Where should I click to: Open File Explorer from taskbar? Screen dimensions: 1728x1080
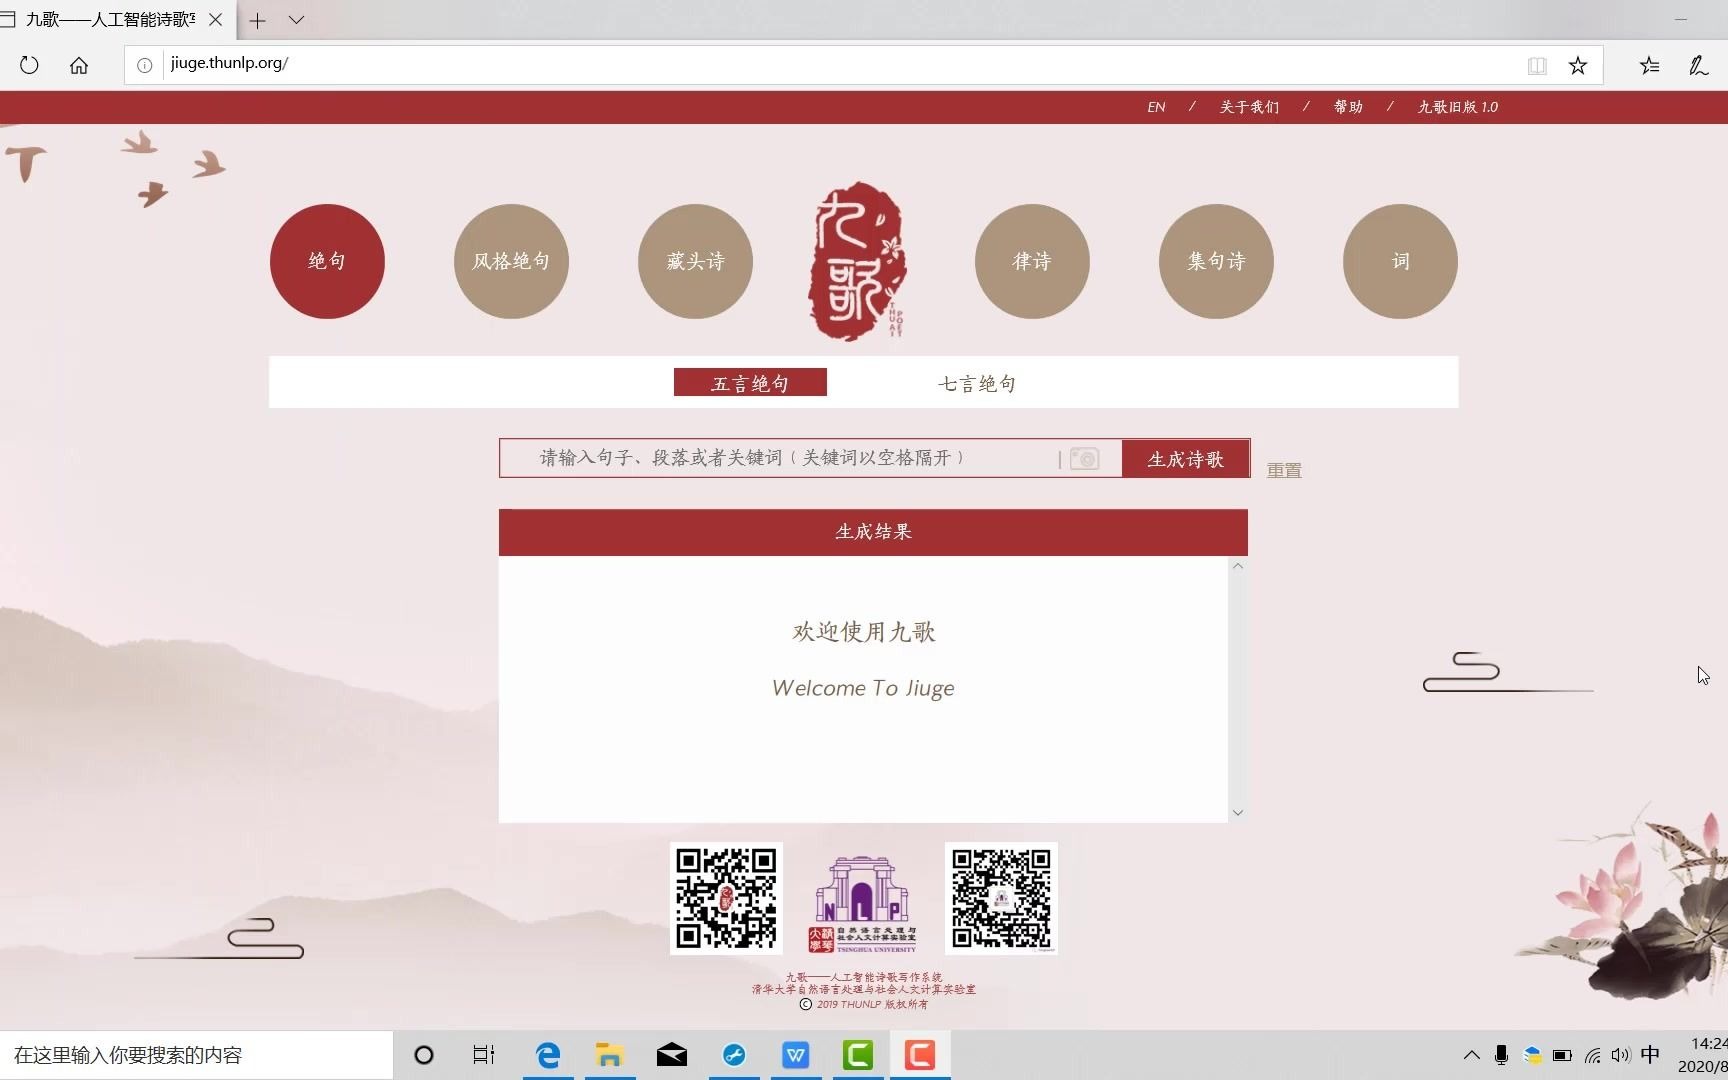tap(609, 1055)
